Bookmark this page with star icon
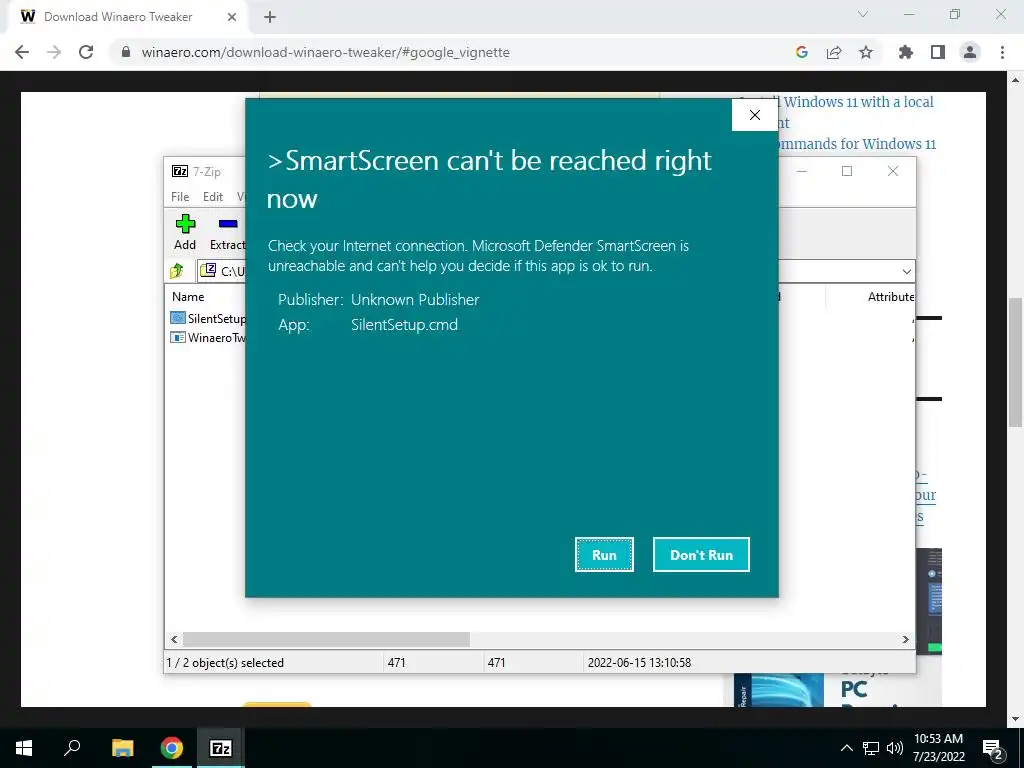This screenshot has height=768, width=1024. 866,52
